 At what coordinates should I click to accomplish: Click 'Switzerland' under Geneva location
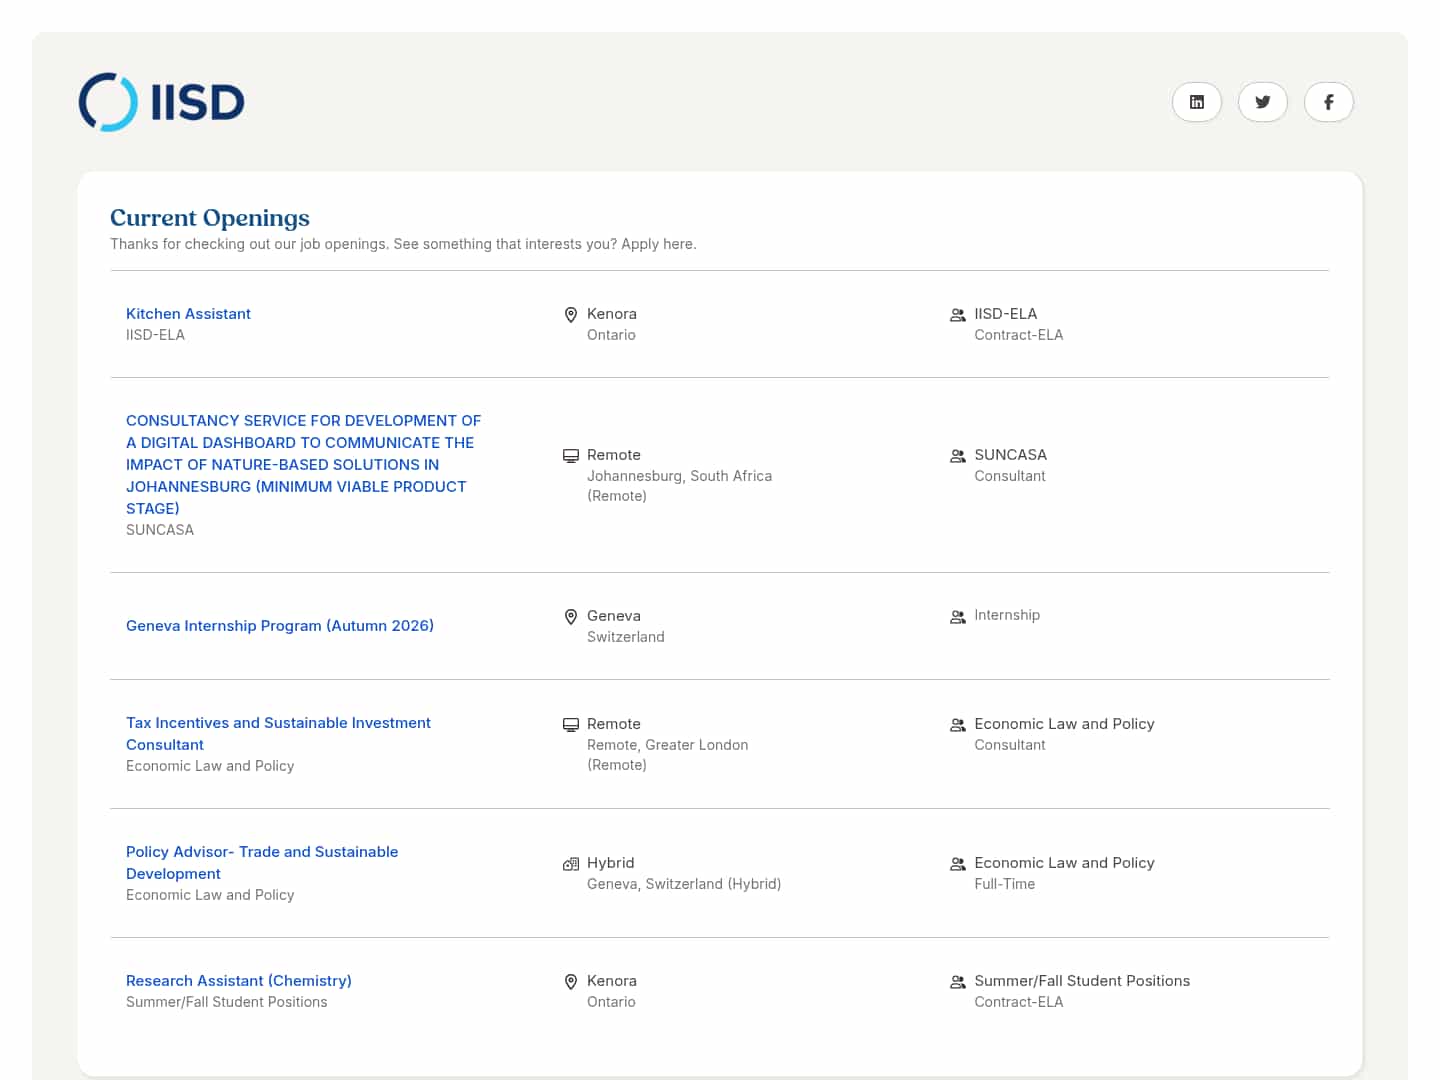coord(626,637)
